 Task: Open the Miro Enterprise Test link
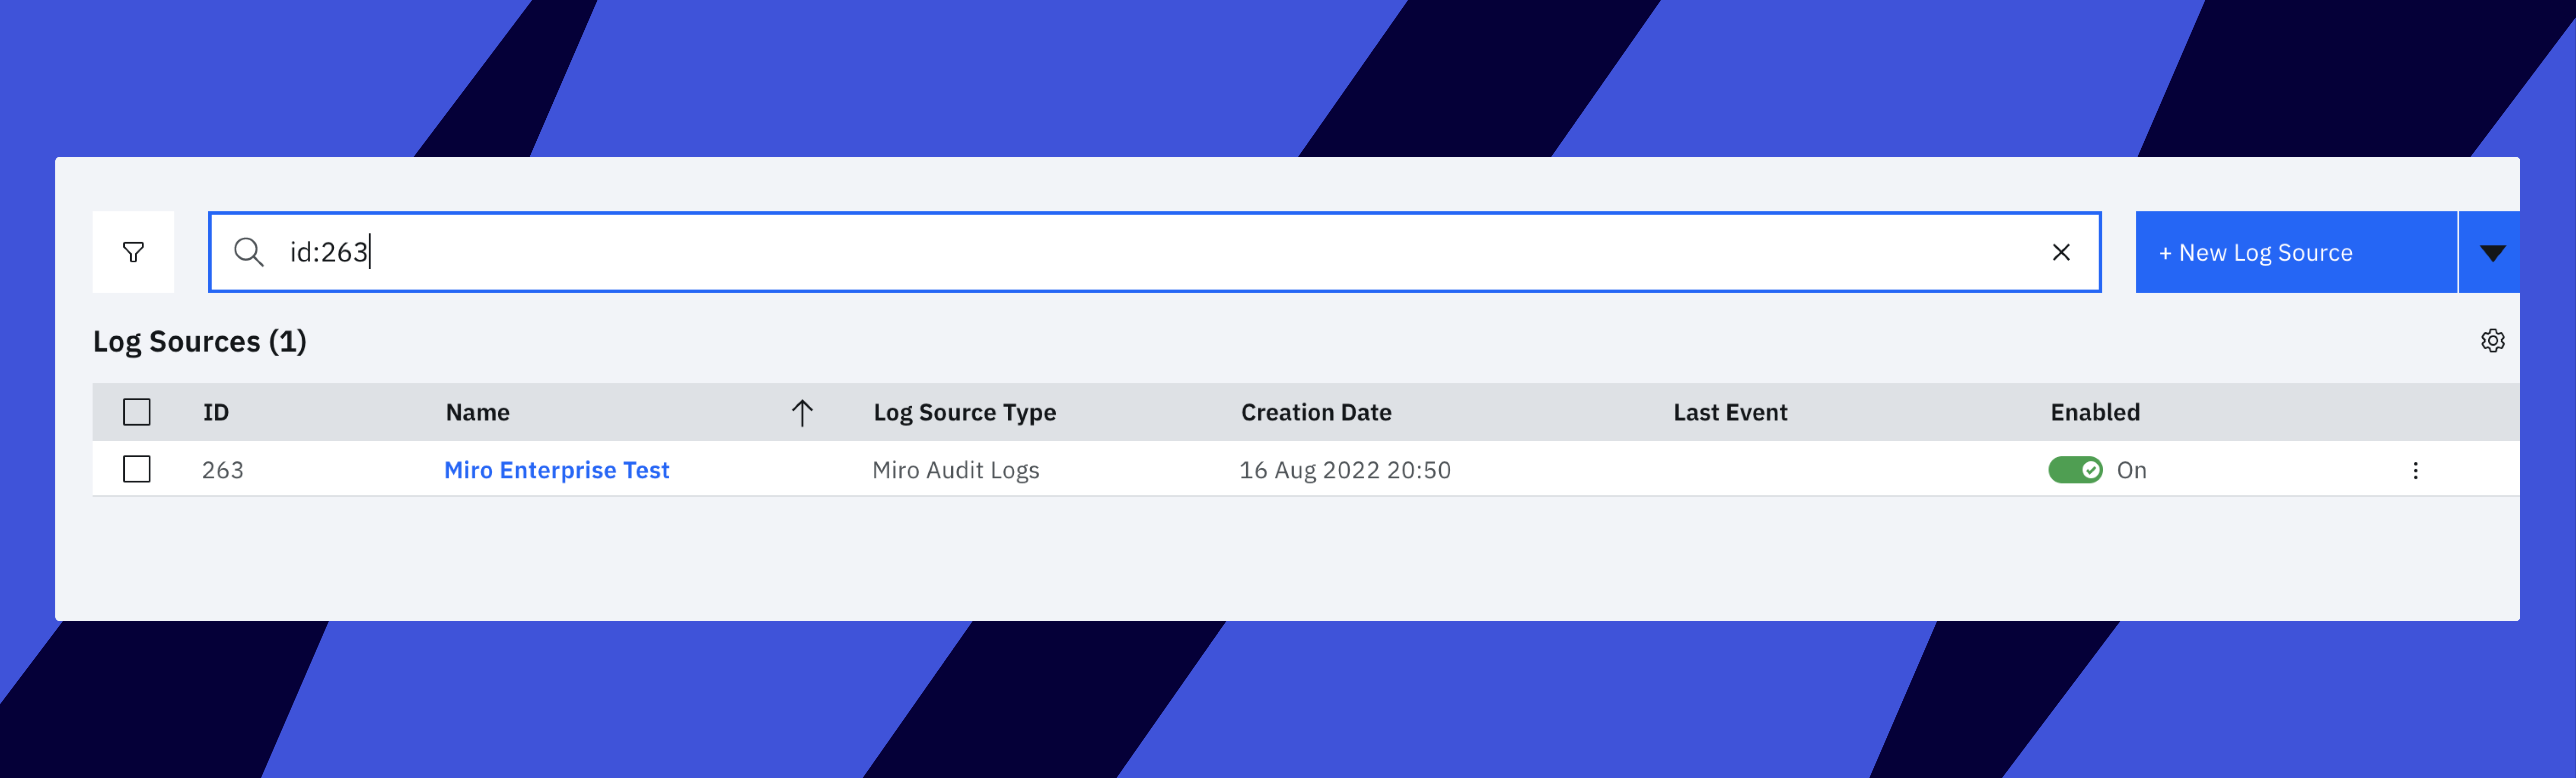tap(556, 470)
